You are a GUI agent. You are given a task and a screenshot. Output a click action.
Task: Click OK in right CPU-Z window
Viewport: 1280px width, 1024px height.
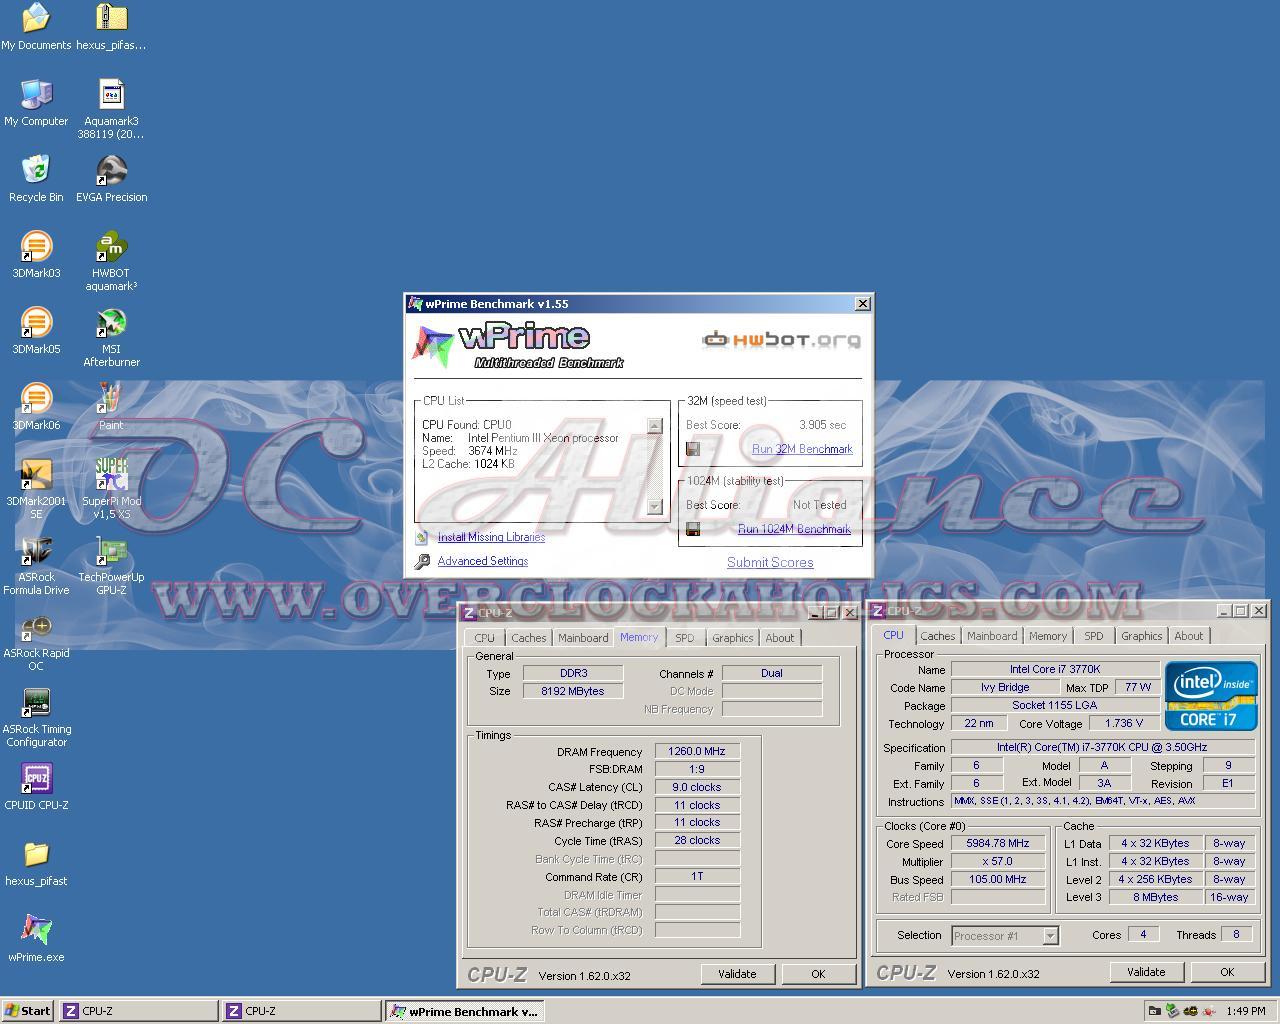click(1227, 972)
